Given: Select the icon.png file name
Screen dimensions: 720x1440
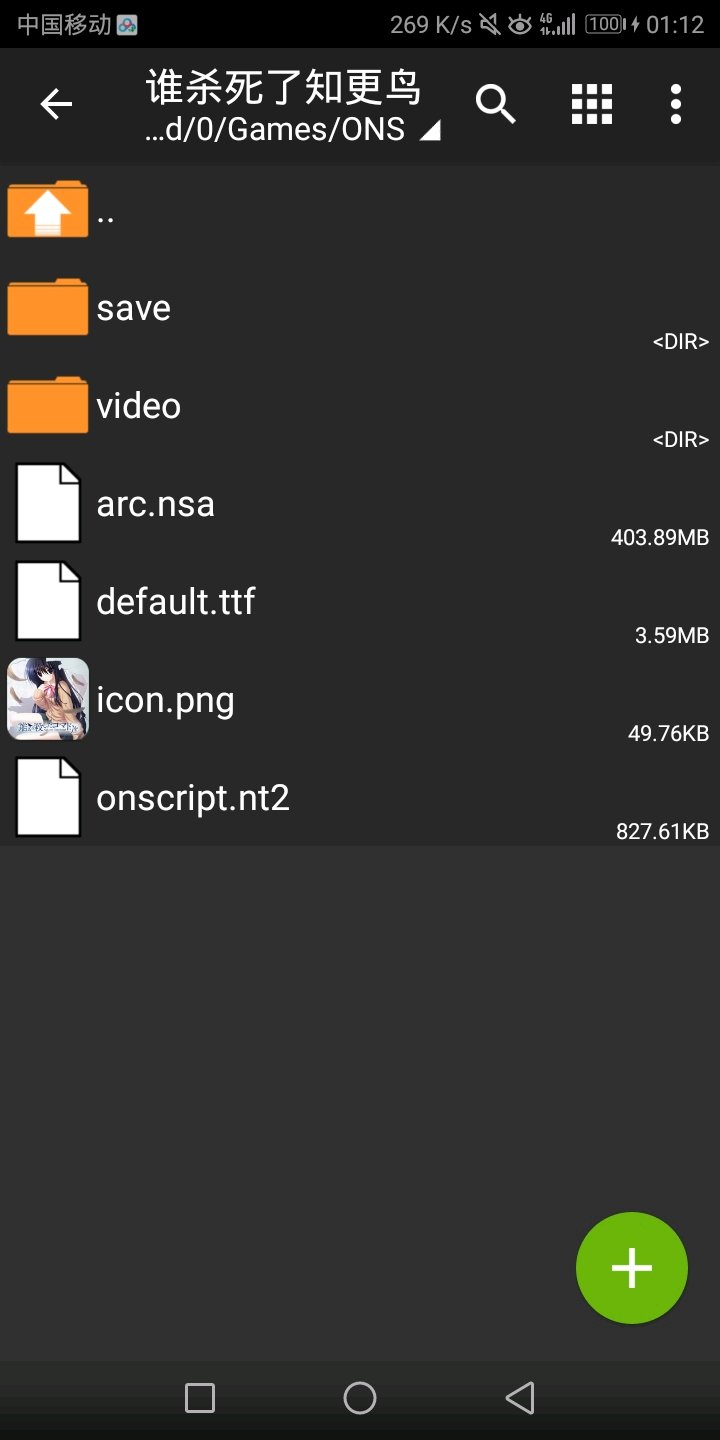Looking at the screenshot, I should [x=165, y=700].
